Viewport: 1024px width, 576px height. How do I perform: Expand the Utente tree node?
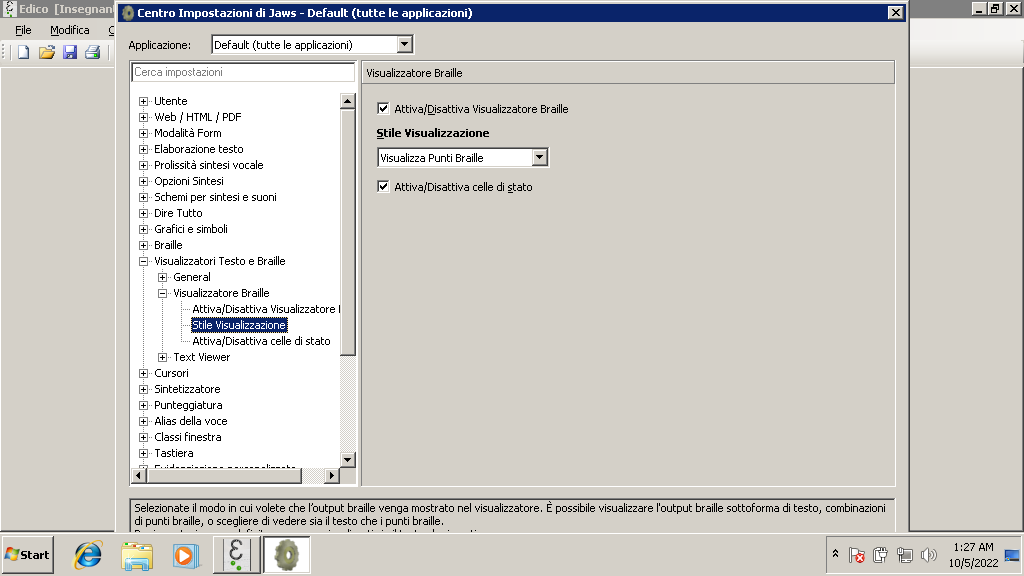pyautogui.click(x=144, y=101)
